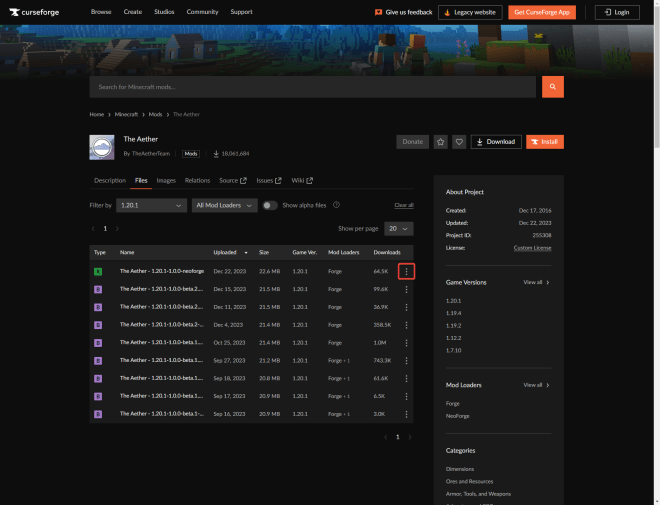Switch to the Relations tab

pyautogui.click(x=197, y=181)
